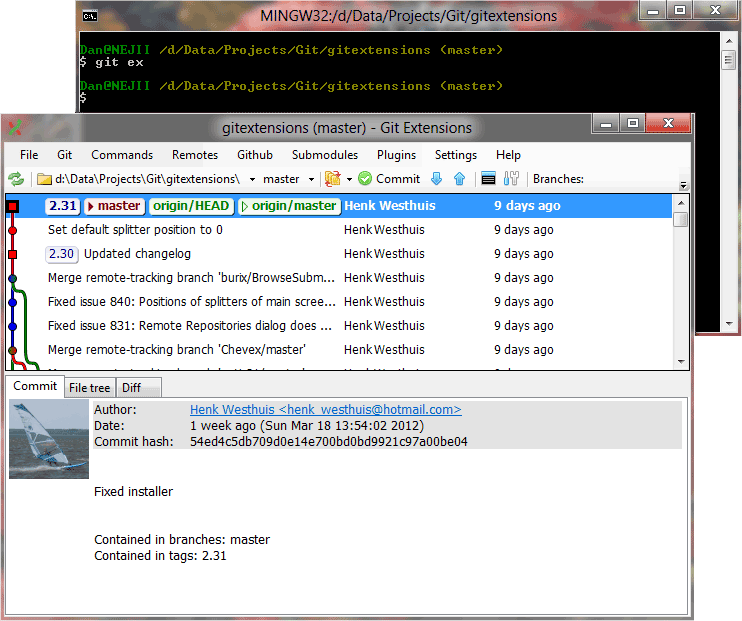
Task: Click the console window scroll up arrow
Action: [729, 41]
